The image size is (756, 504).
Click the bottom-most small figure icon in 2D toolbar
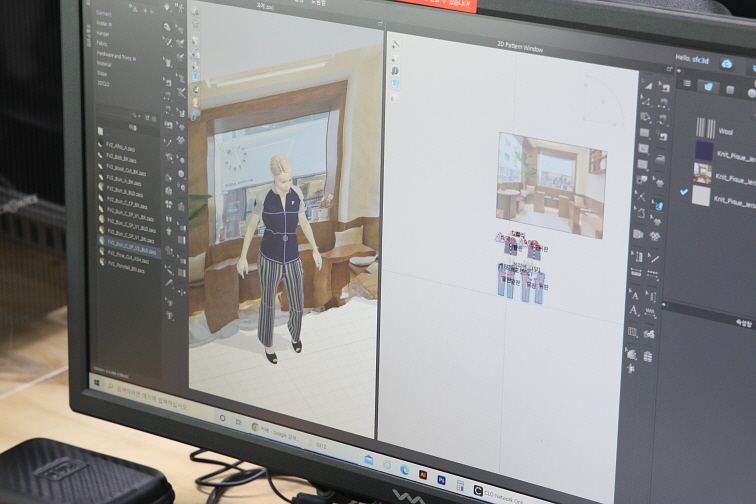pyautogui.click(x=631, y=369)
